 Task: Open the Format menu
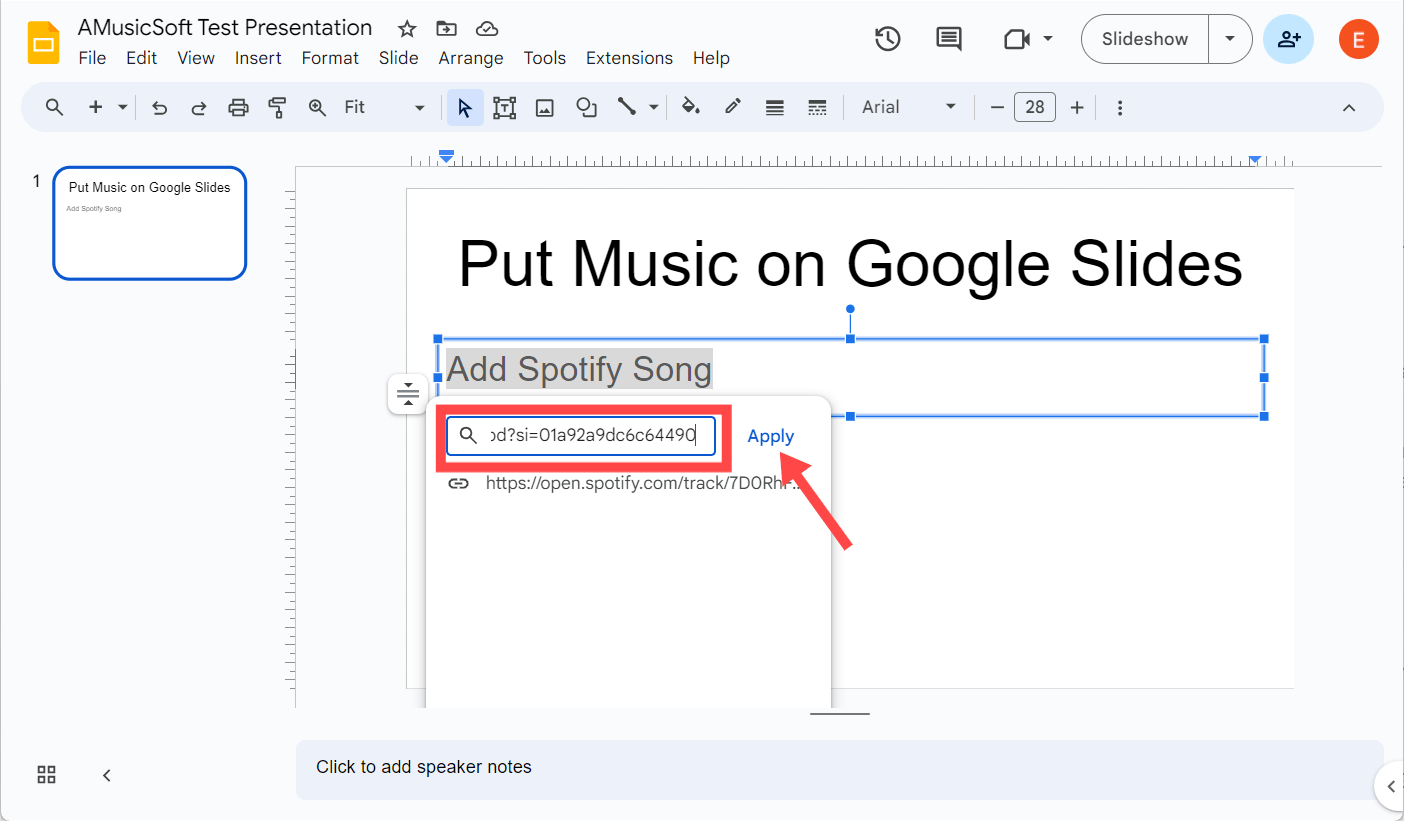tap(330, 58)
